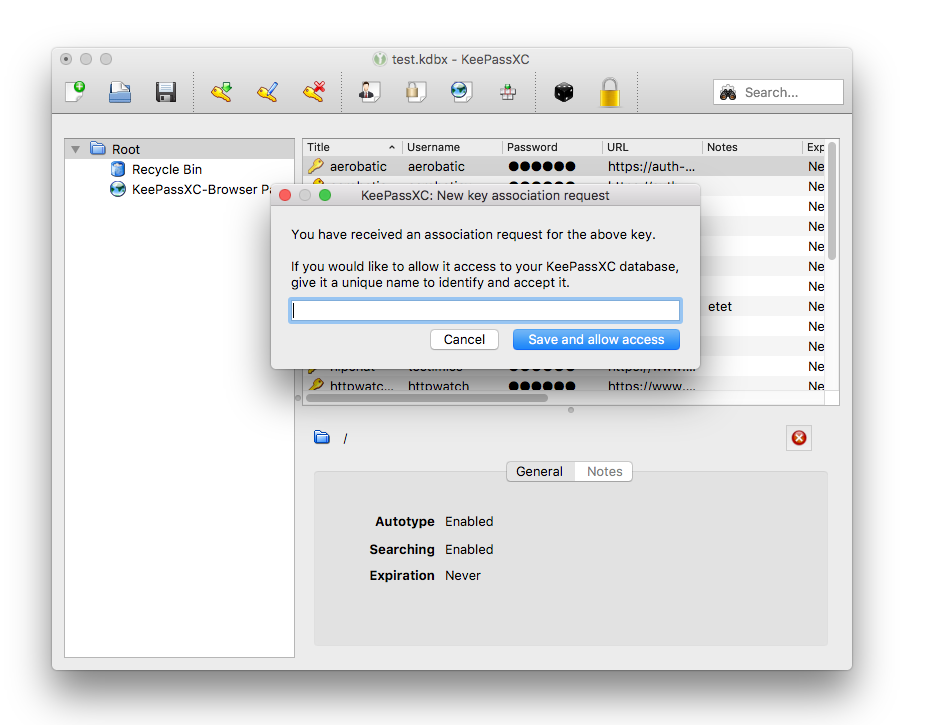Image resolution: width=927 pixels, height=725 pixels.
Task: Open the password generator dice icon
Action: click(x=563, y=92)
